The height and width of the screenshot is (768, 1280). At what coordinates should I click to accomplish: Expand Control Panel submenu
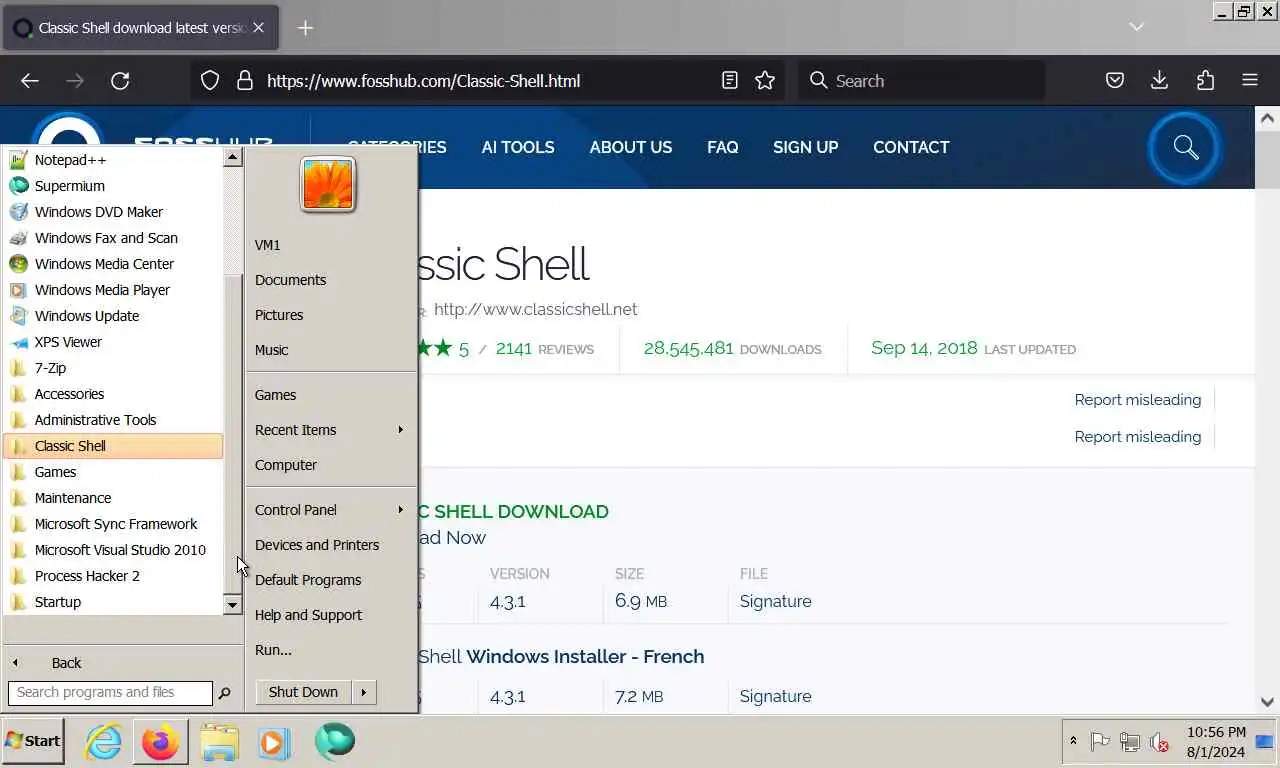(x=331, y=510)
